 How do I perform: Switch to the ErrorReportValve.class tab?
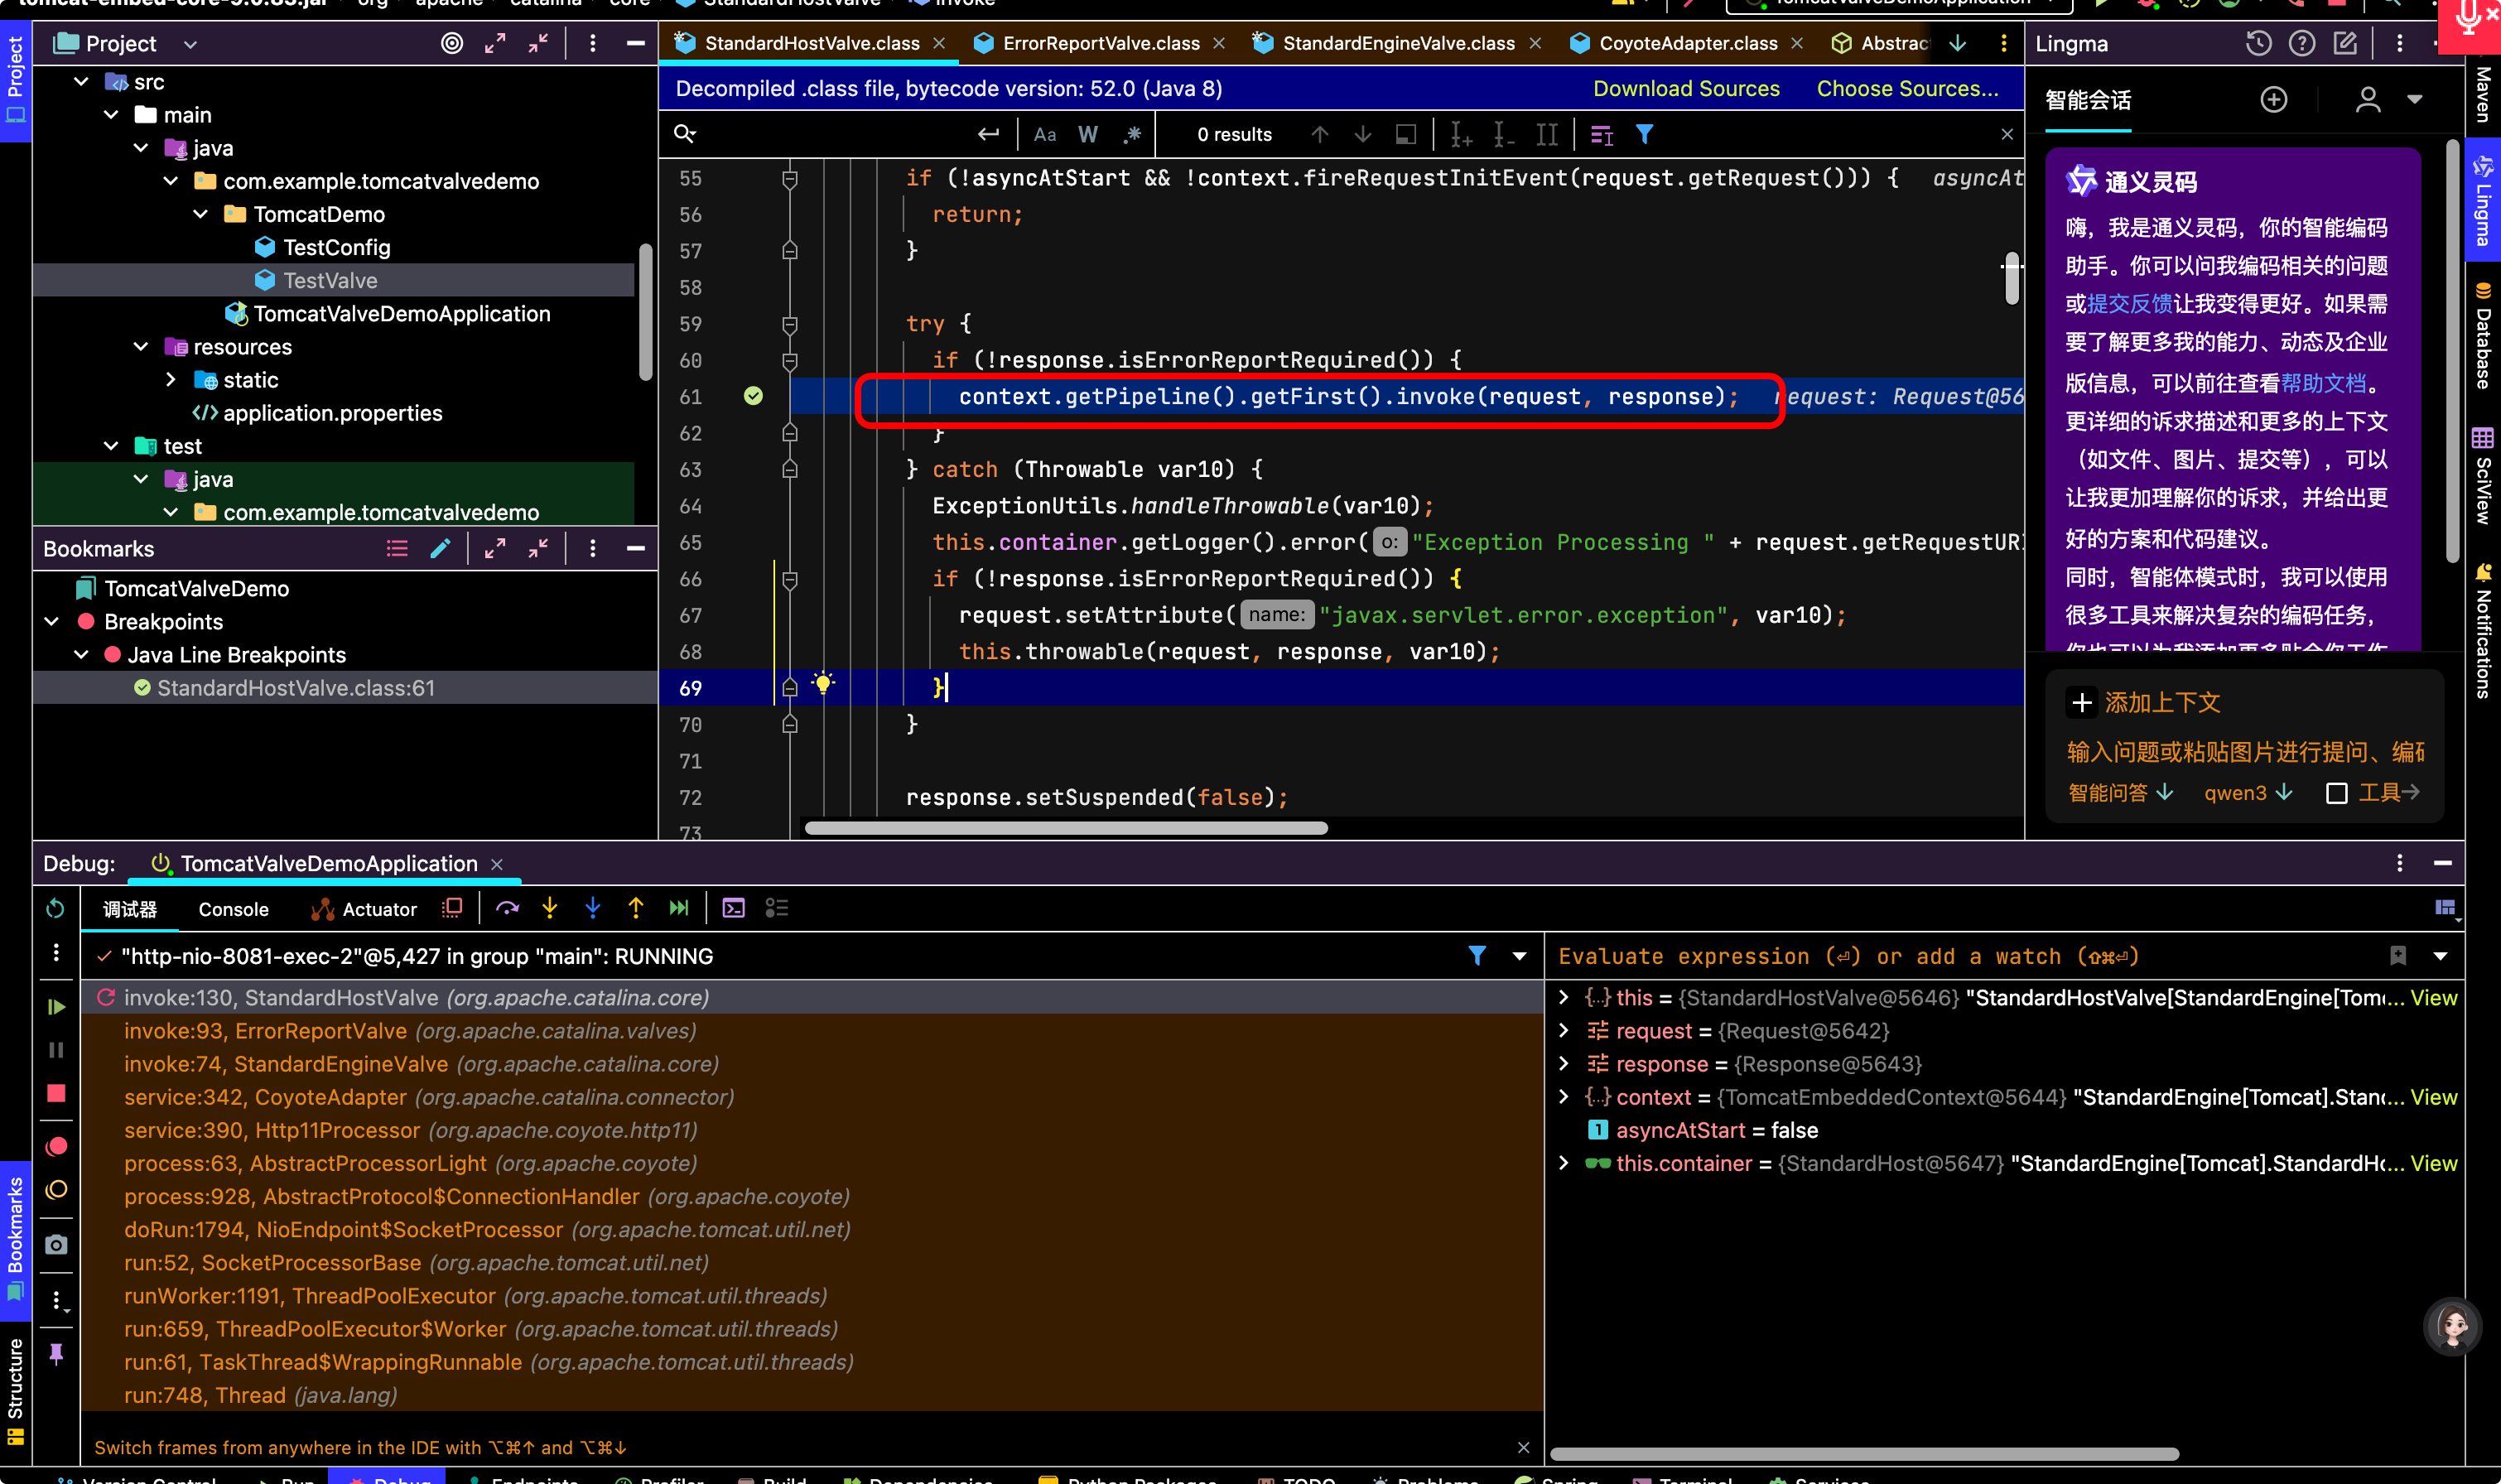click(1100, 43)
